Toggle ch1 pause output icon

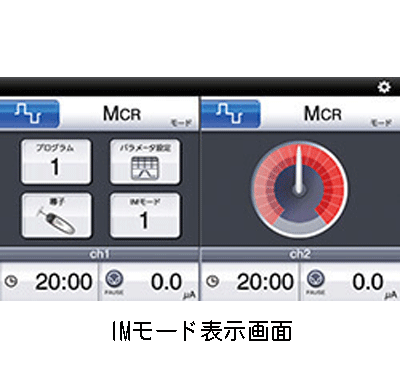[x=114, y=282]
